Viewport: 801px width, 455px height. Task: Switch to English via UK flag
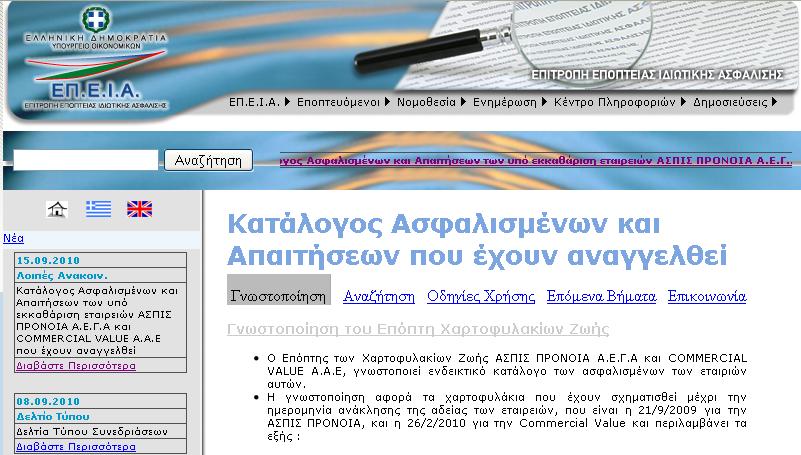[139, 209]
